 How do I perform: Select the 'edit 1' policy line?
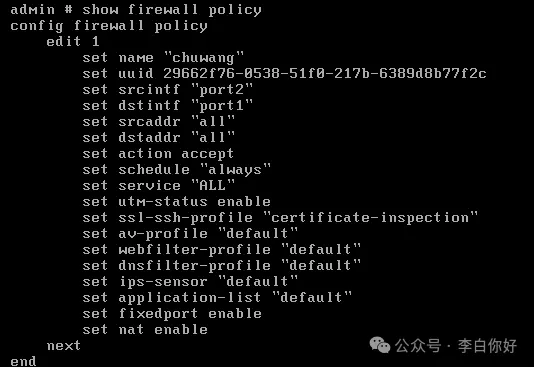(73, 42)
